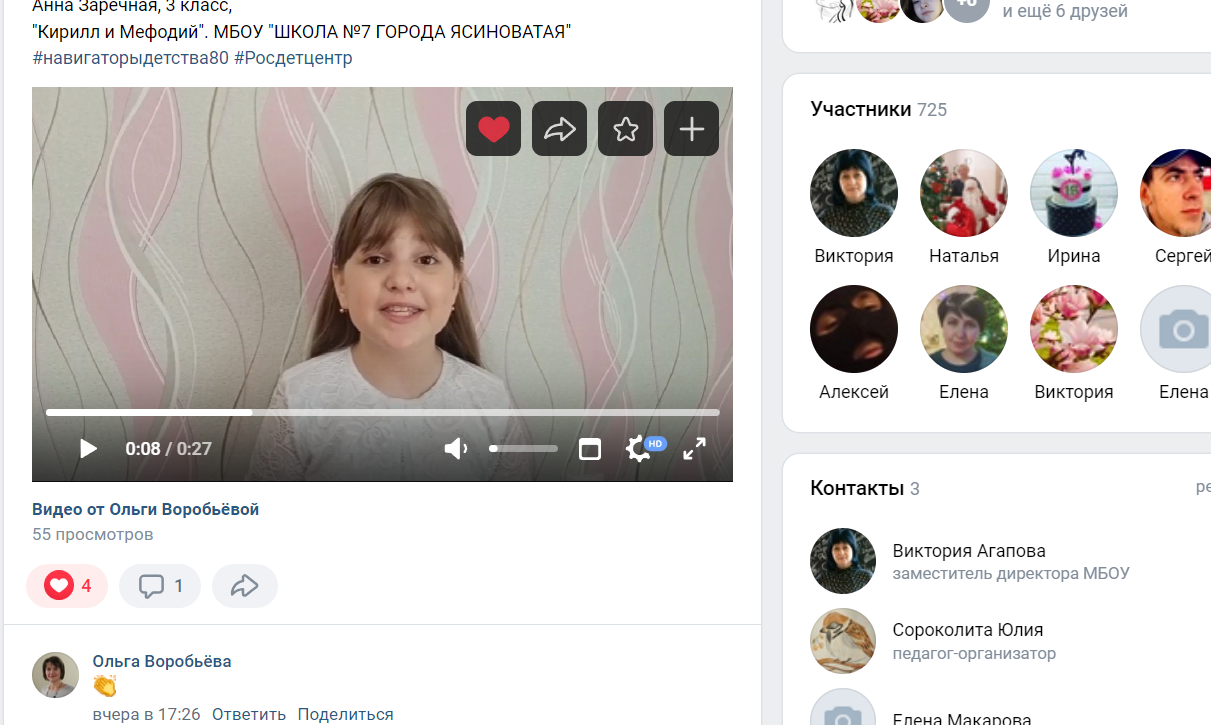
Task: Open hashtag #навигаторыдетства80
Action: click(x=130, y=58)
